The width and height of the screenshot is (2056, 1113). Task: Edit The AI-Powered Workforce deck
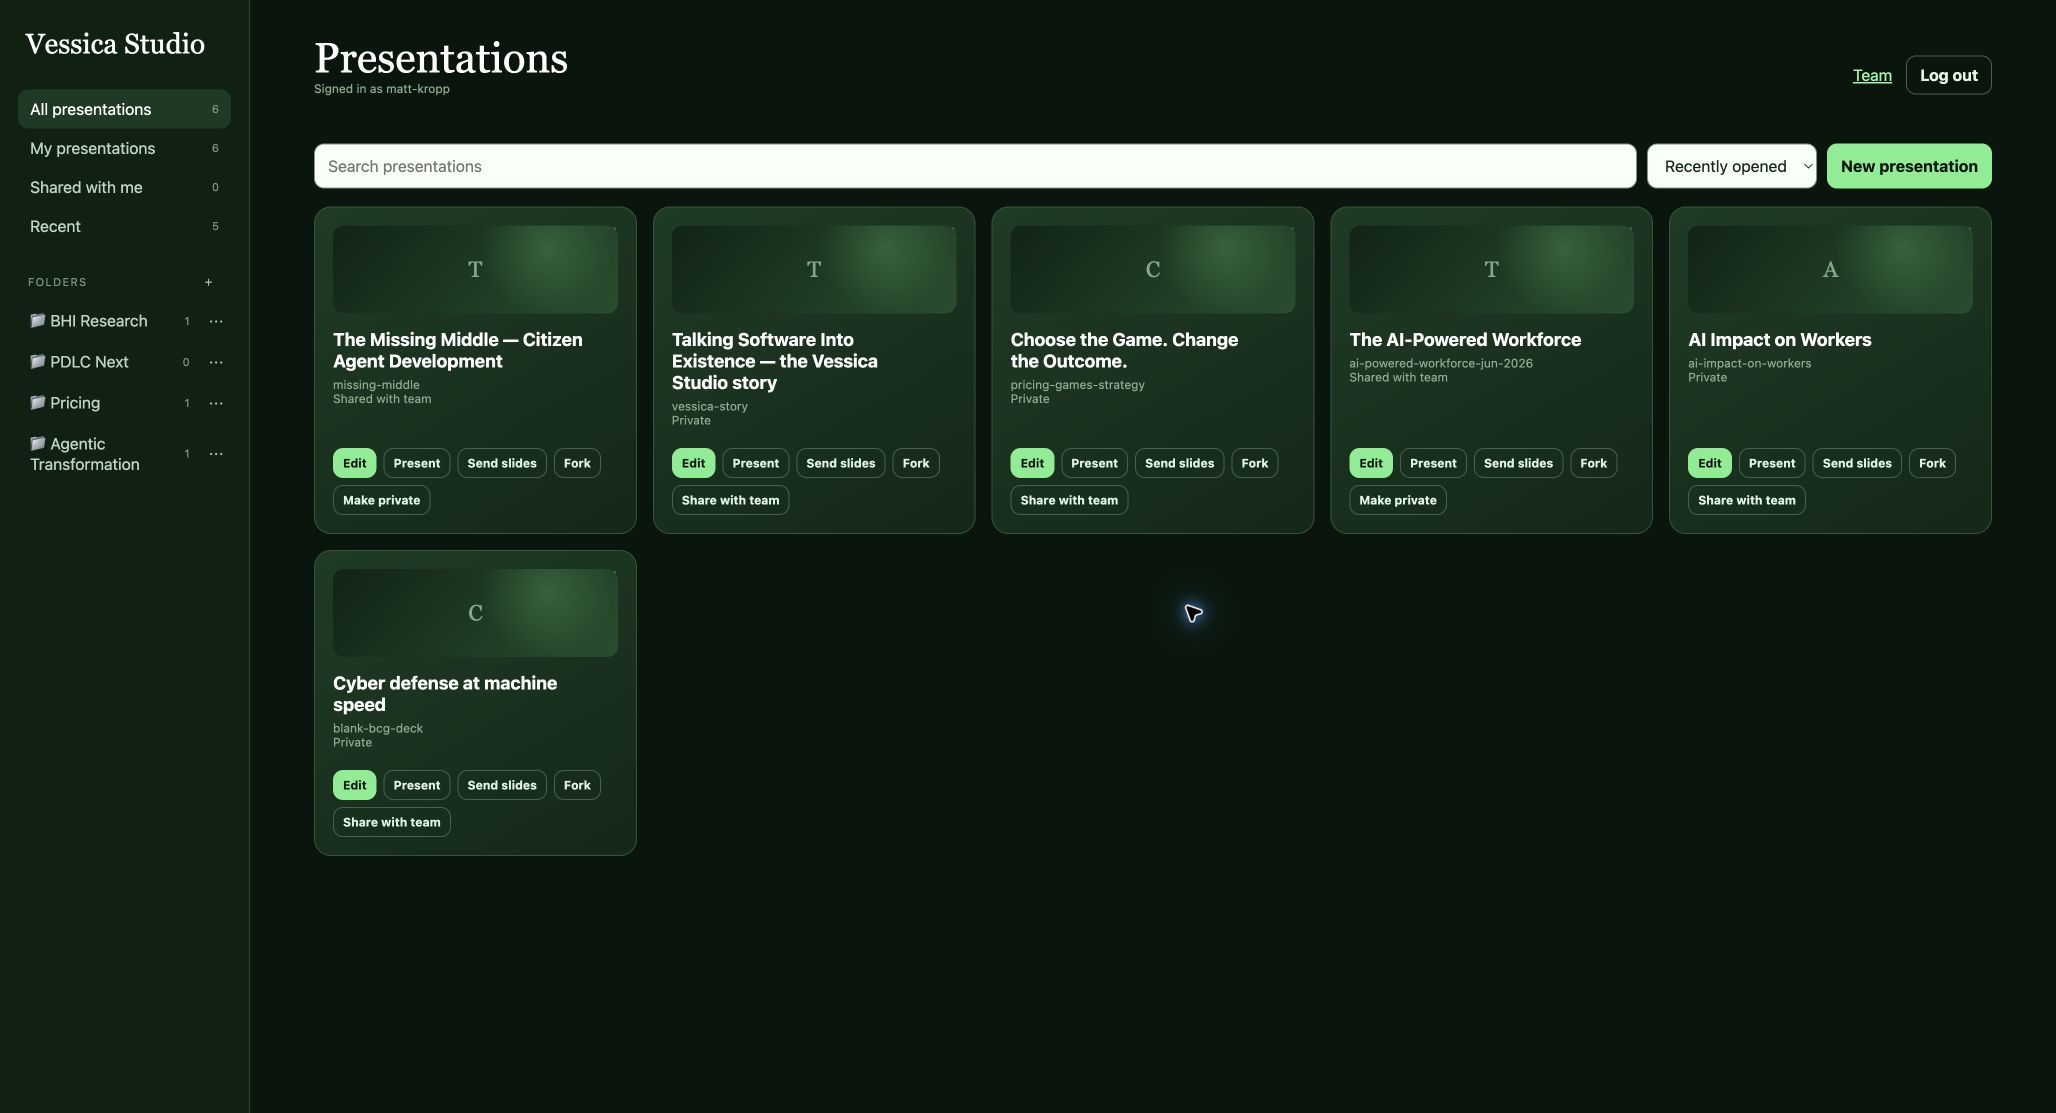[1371, 463]
